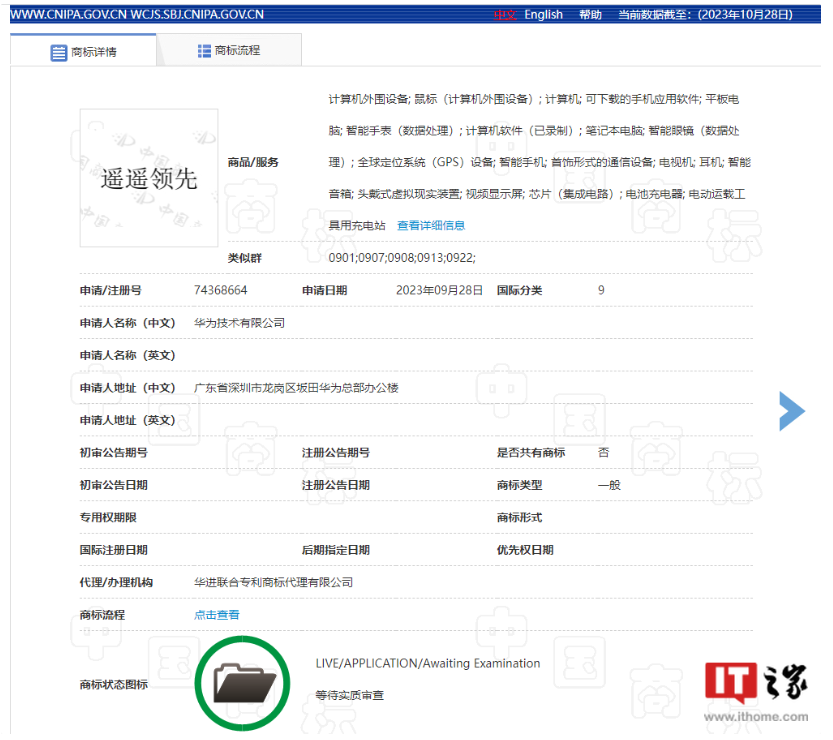Go to next record with blue arrow
833x740 pixels.
(x=791, y=411)
